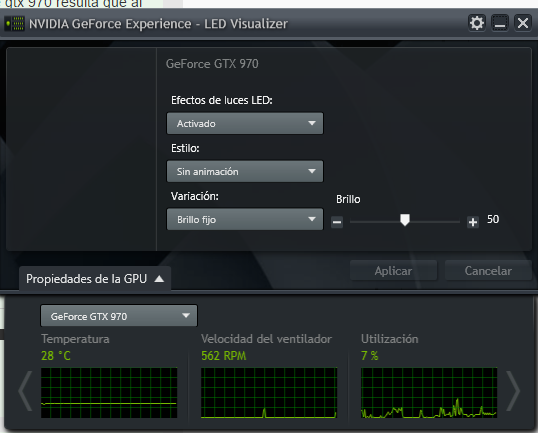Increase brightness with the plus button
The image size is (538, 433).
(x=473, y=222)
